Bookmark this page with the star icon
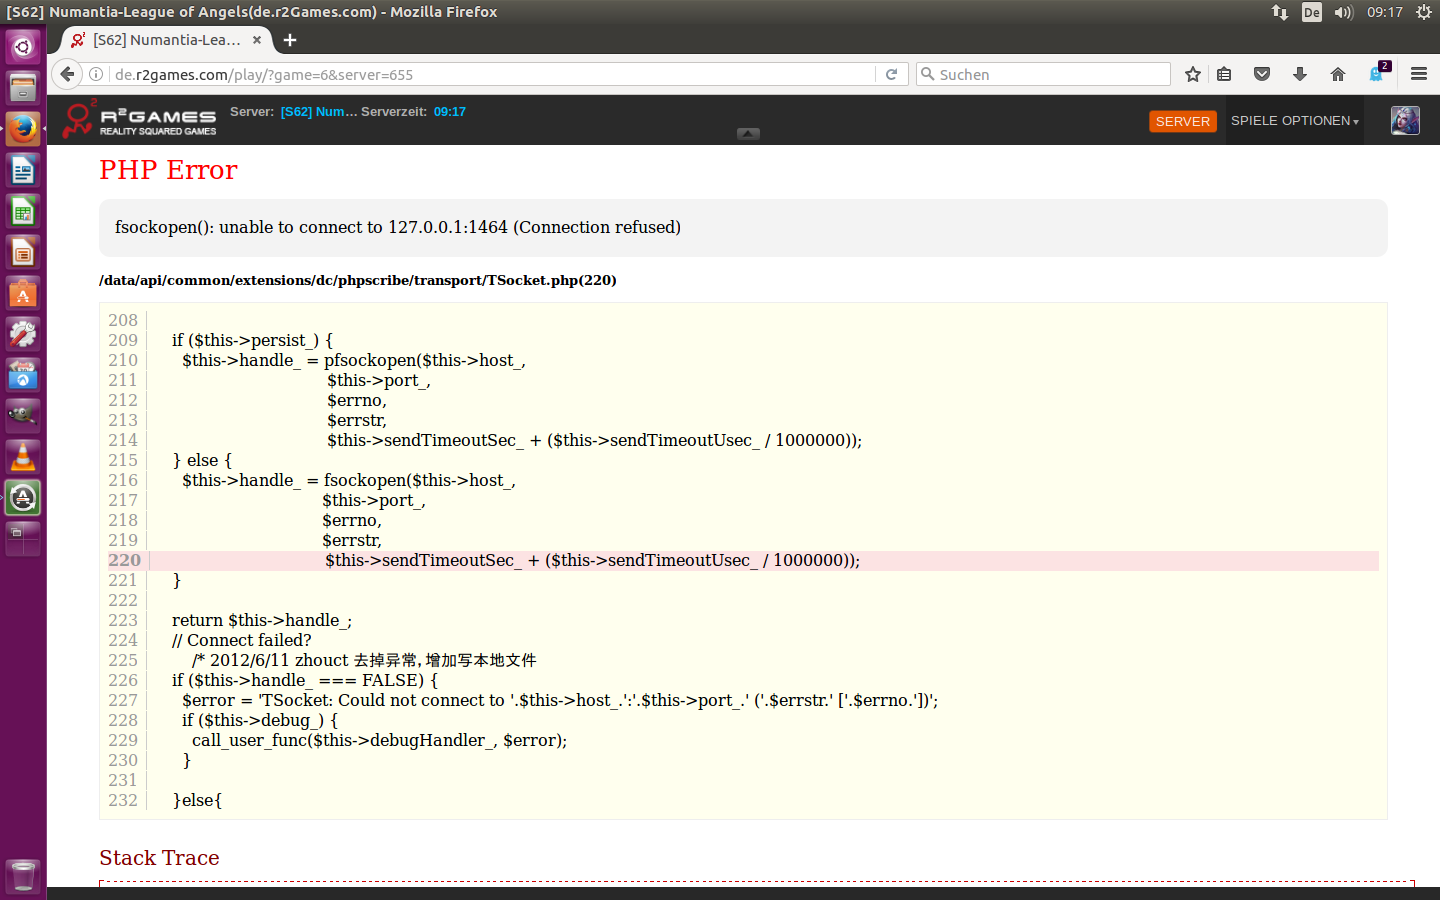 point(1192,74)
